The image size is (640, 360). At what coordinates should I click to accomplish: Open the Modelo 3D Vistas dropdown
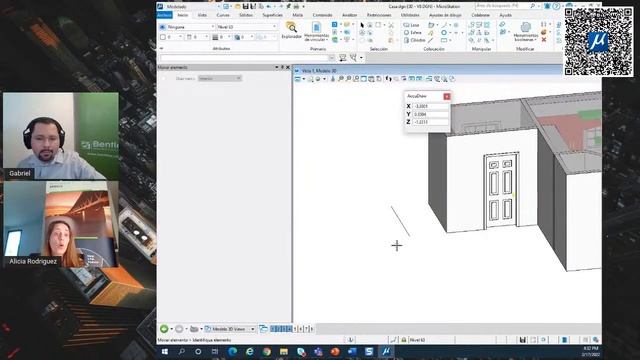(x=230, y=329)
